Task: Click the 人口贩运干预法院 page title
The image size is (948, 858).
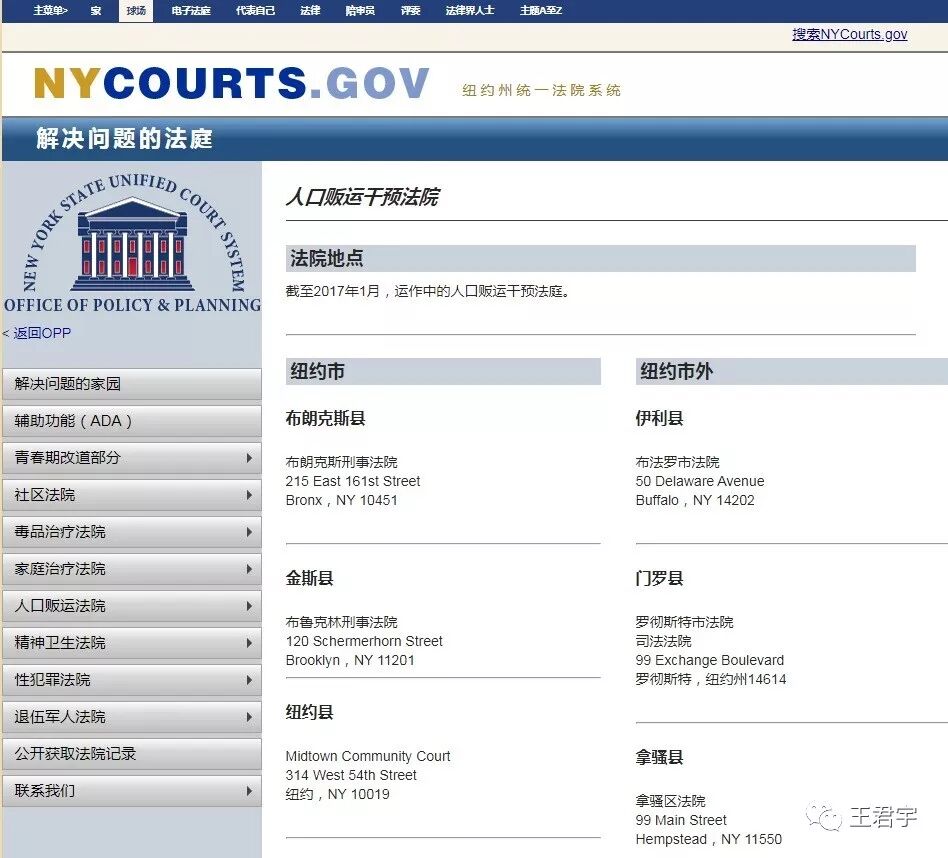Action: pos(363,197)
